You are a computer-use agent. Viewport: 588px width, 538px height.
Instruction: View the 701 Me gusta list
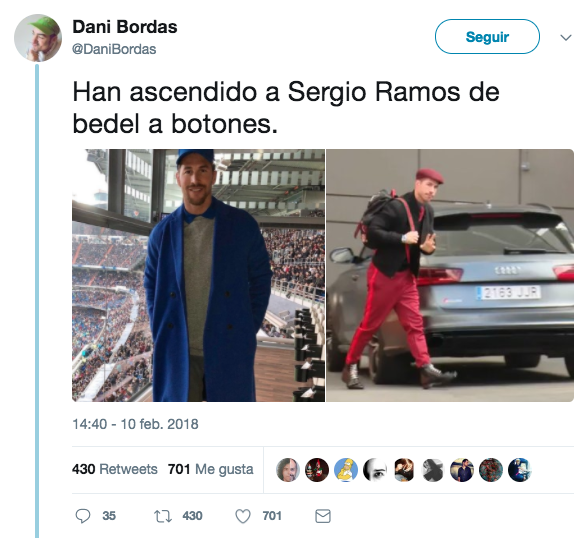coord(211,469)
